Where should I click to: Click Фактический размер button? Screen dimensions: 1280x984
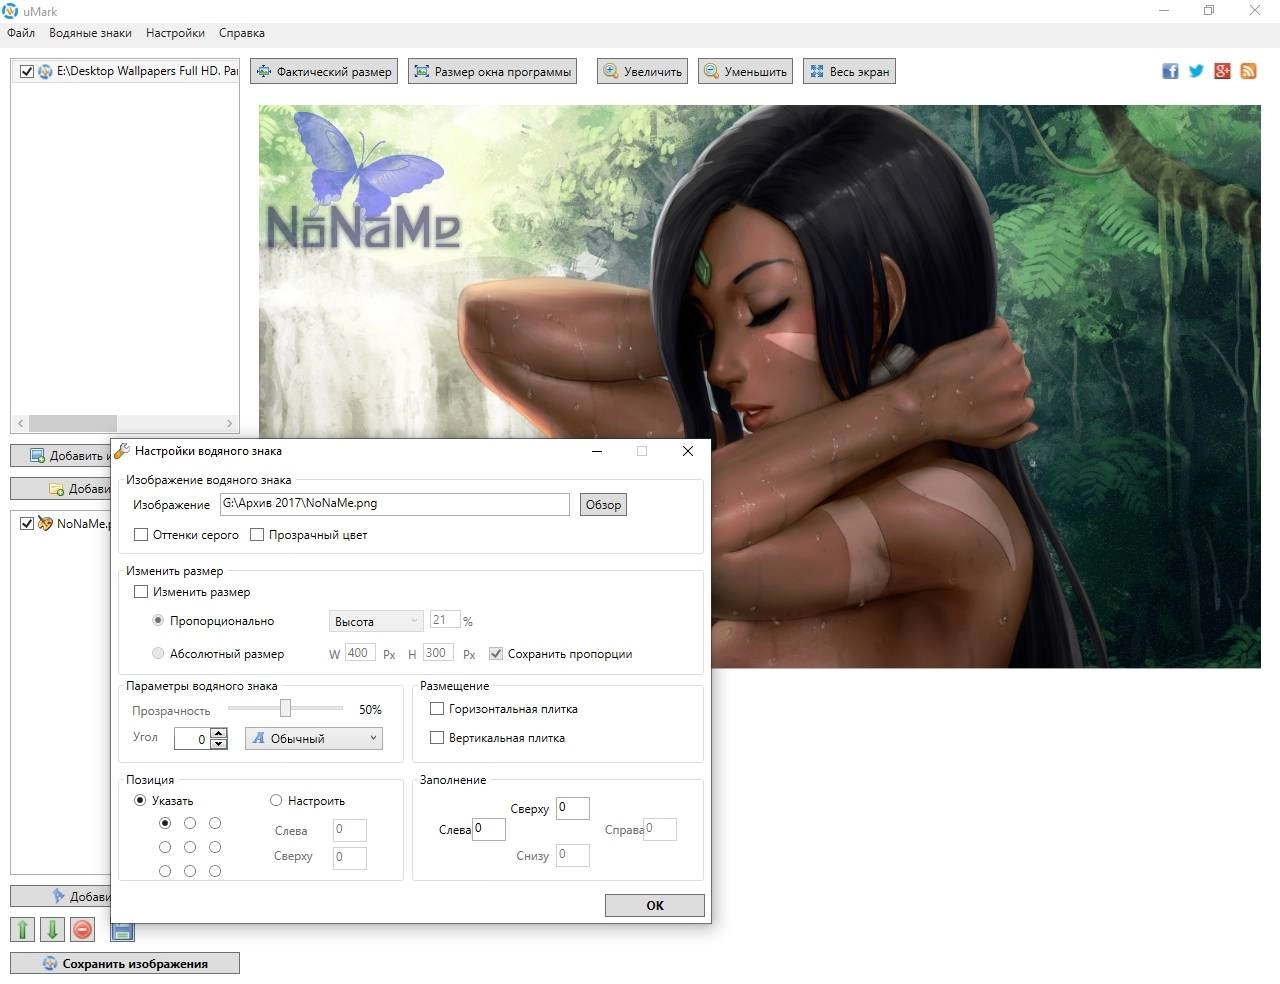click(323, 71)
